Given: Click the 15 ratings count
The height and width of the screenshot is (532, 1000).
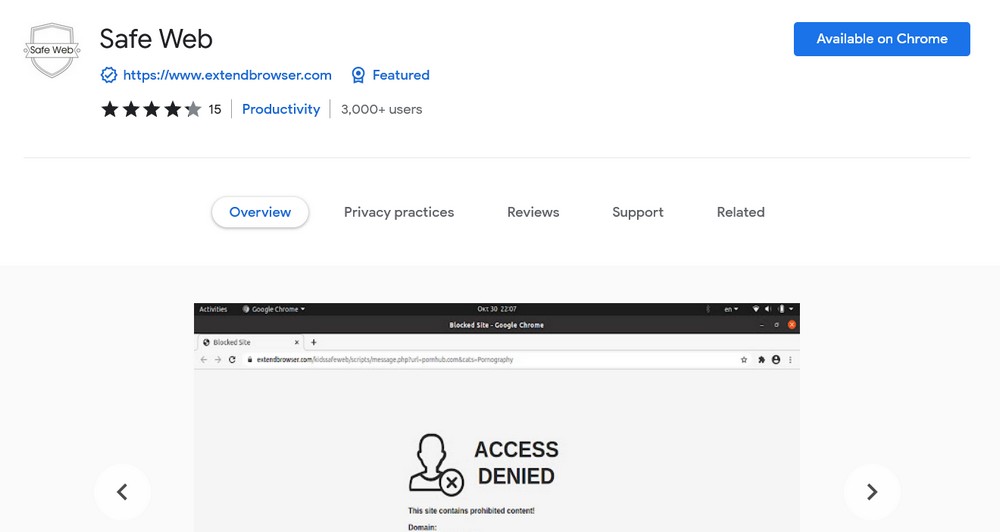Looking at the screenshot, I should click(215, 109).
